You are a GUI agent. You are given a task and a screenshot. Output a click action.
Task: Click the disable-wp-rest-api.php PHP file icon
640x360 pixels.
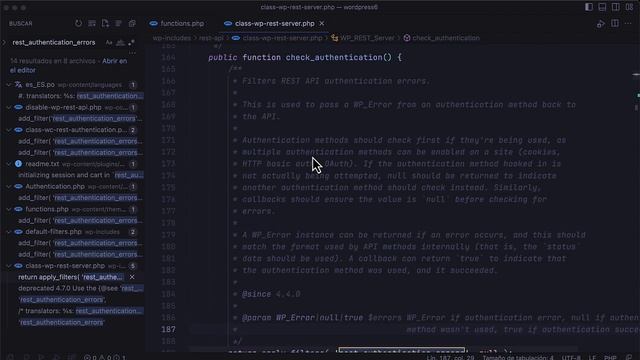(x=18, y=107)
